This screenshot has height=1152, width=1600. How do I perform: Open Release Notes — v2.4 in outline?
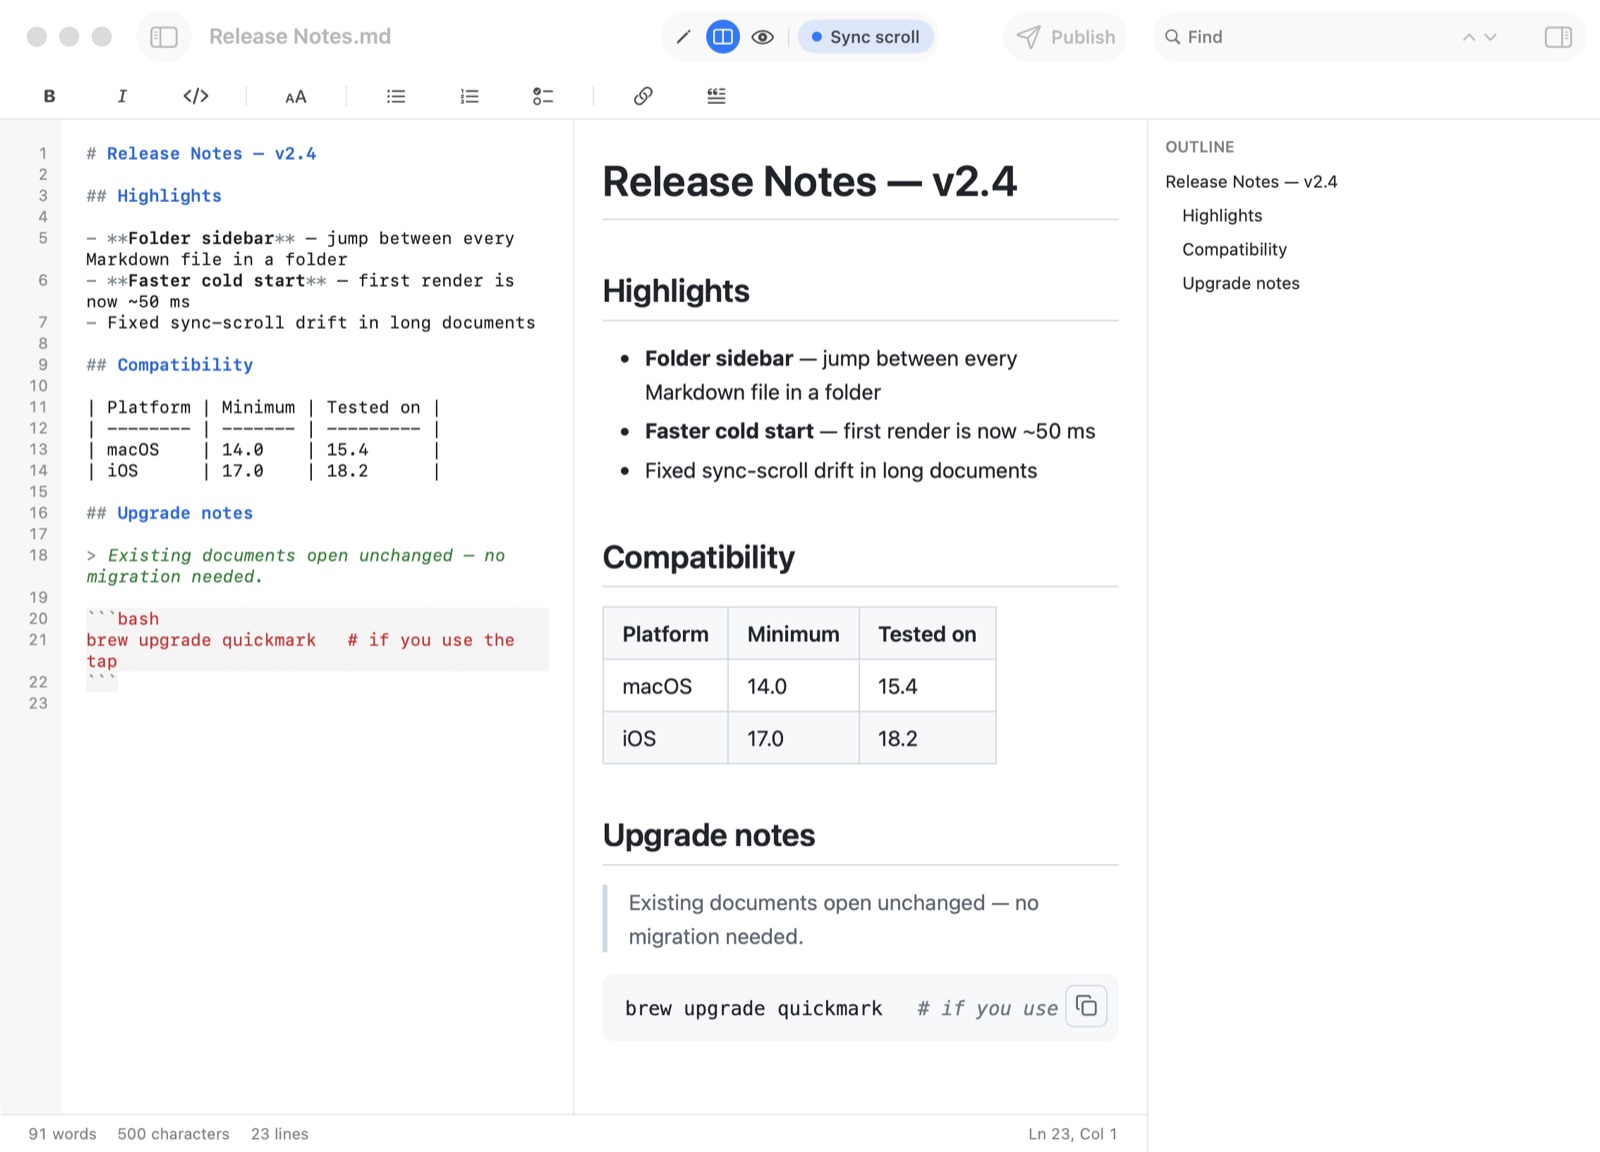(1251, 182)
